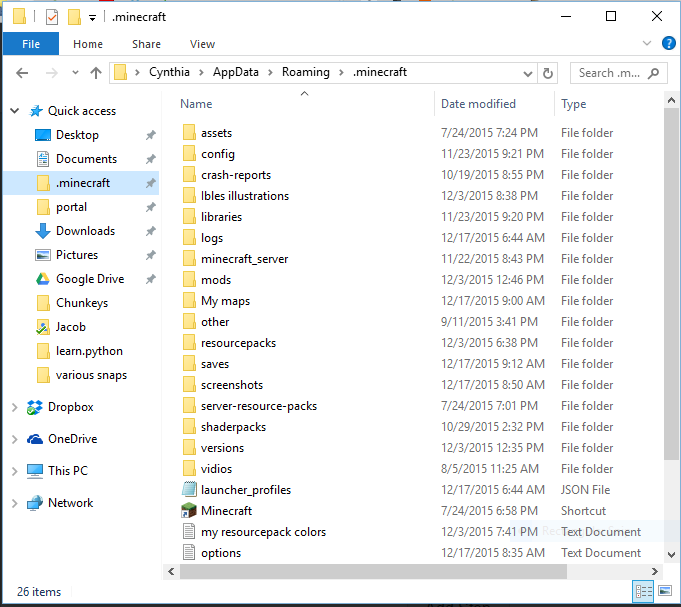Click Roaming in the address breadcrumb
Image resolution: width=681 pixels, height=607 pixels.
(306, 72)
